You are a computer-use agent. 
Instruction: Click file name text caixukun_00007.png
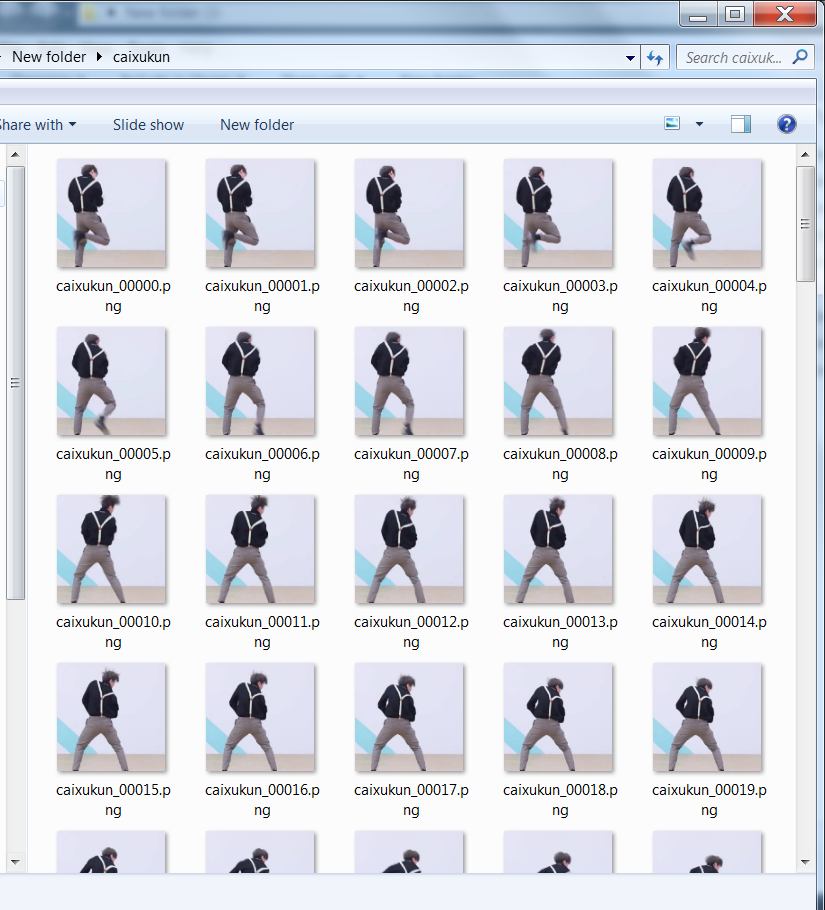411,464
